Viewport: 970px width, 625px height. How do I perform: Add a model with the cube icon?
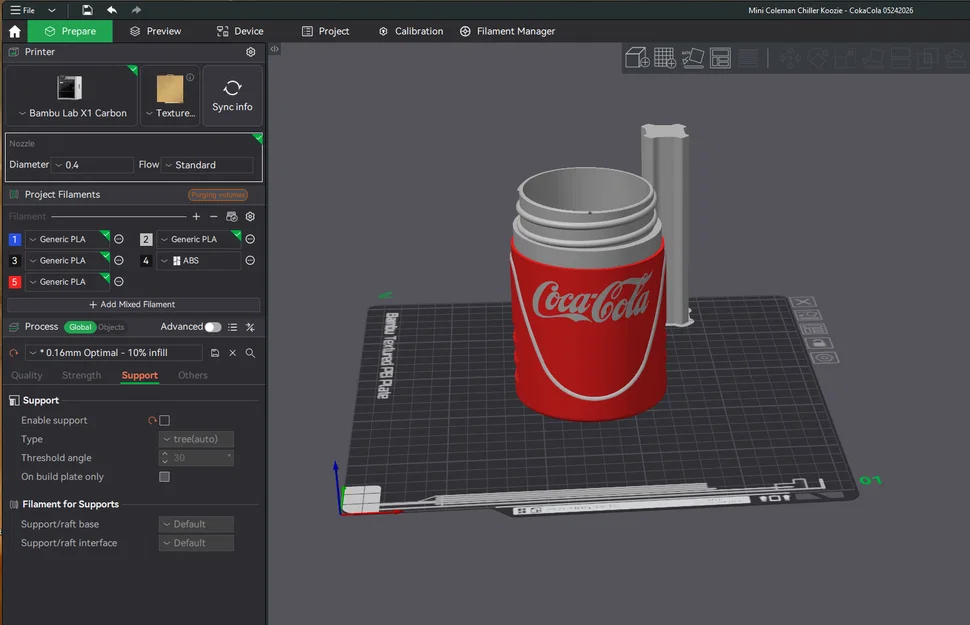[x=637, y=58]
